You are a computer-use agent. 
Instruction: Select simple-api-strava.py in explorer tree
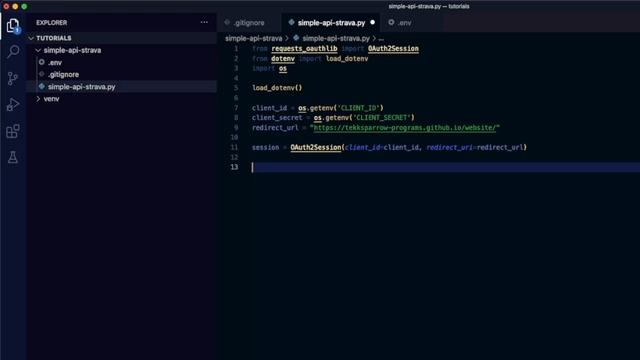81,87
